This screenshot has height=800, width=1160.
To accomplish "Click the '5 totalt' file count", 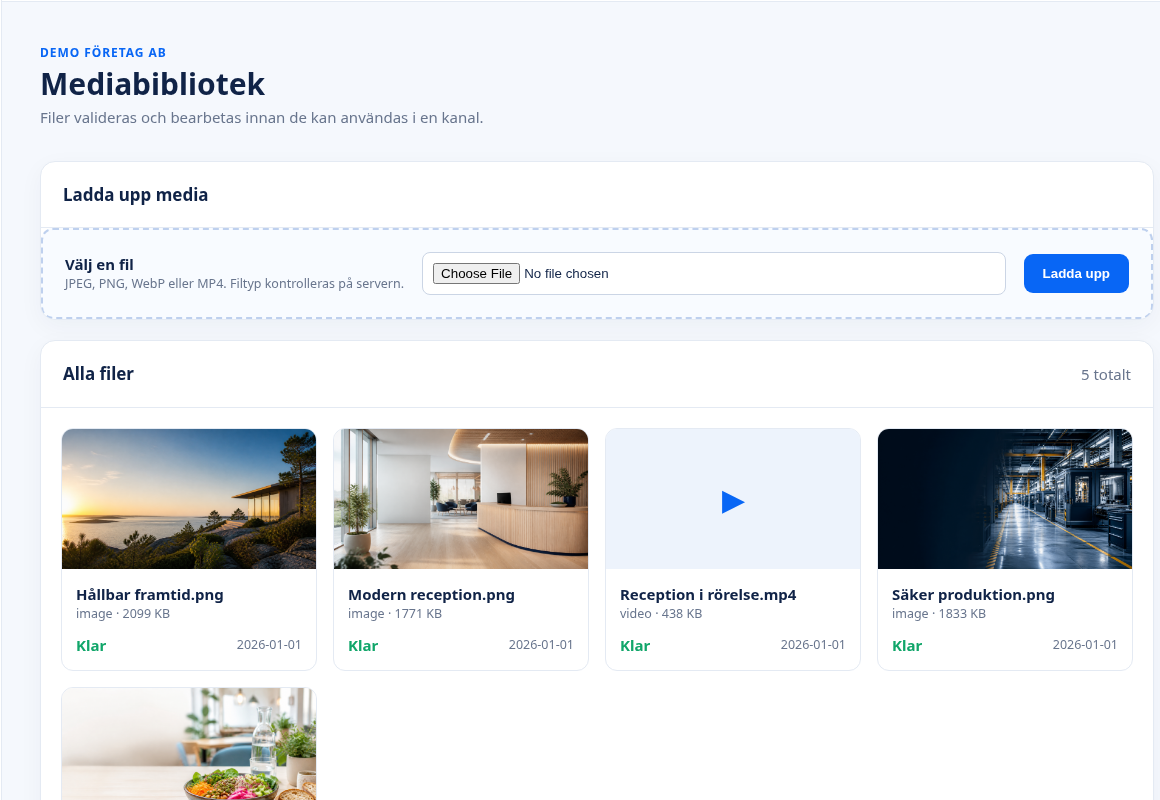I will [x=1105, y=375].
